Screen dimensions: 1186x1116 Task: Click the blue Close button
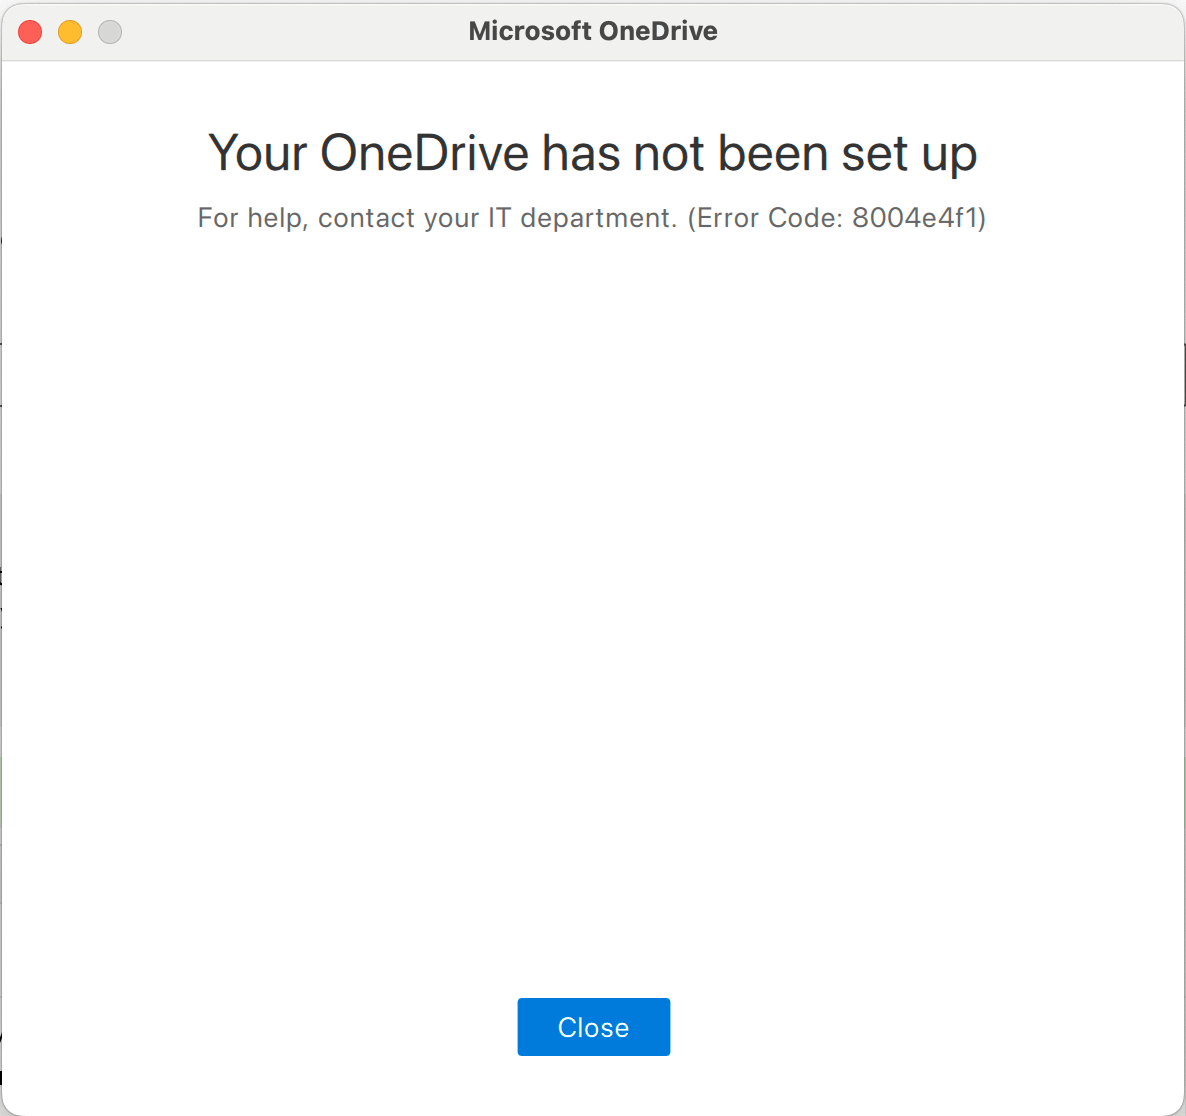point(593,1027)
